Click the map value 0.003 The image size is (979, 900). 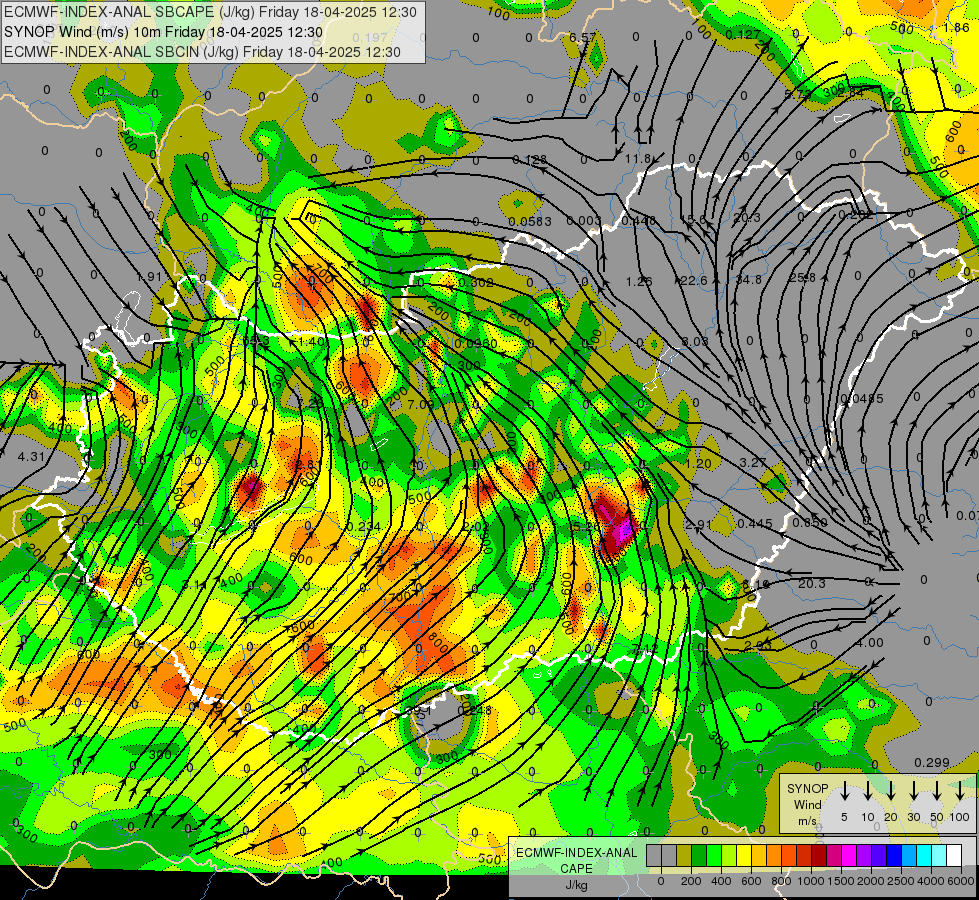[584, 220]
